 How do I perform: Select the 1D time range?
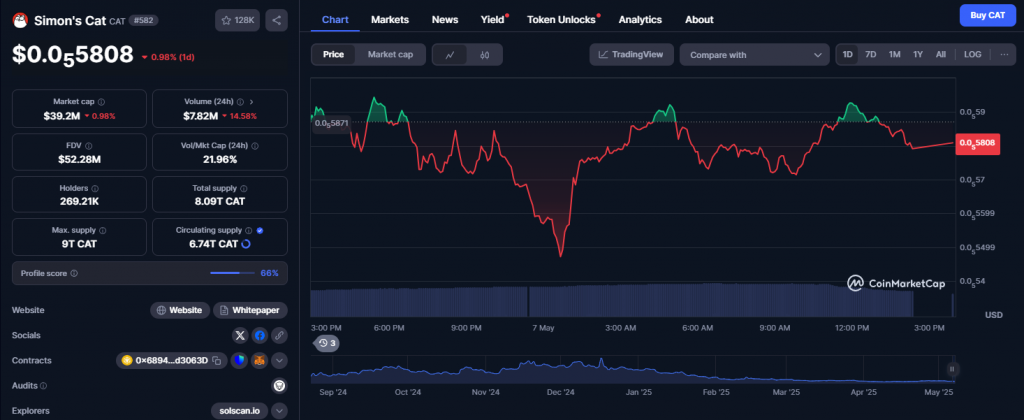(x=848, y=55)
